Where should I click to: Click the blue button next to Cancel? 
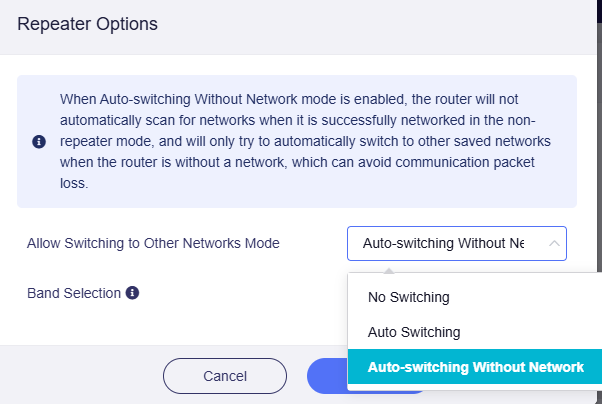point(327,376)
